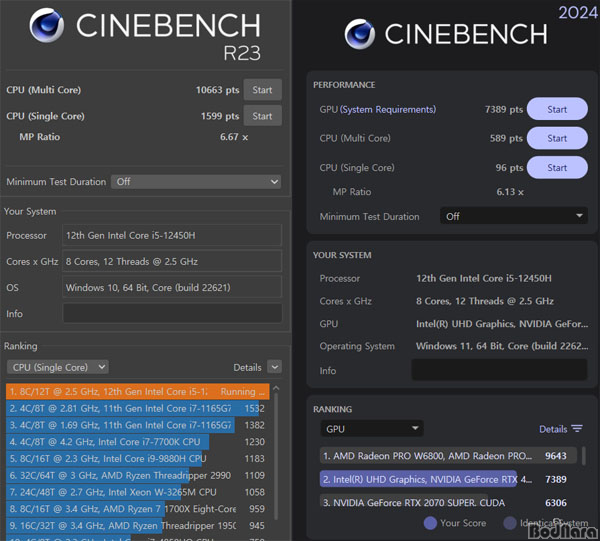Select the AMD Radeon PRO W6800 ranking row
Screen dimensions: 600x541
(448, 456)
